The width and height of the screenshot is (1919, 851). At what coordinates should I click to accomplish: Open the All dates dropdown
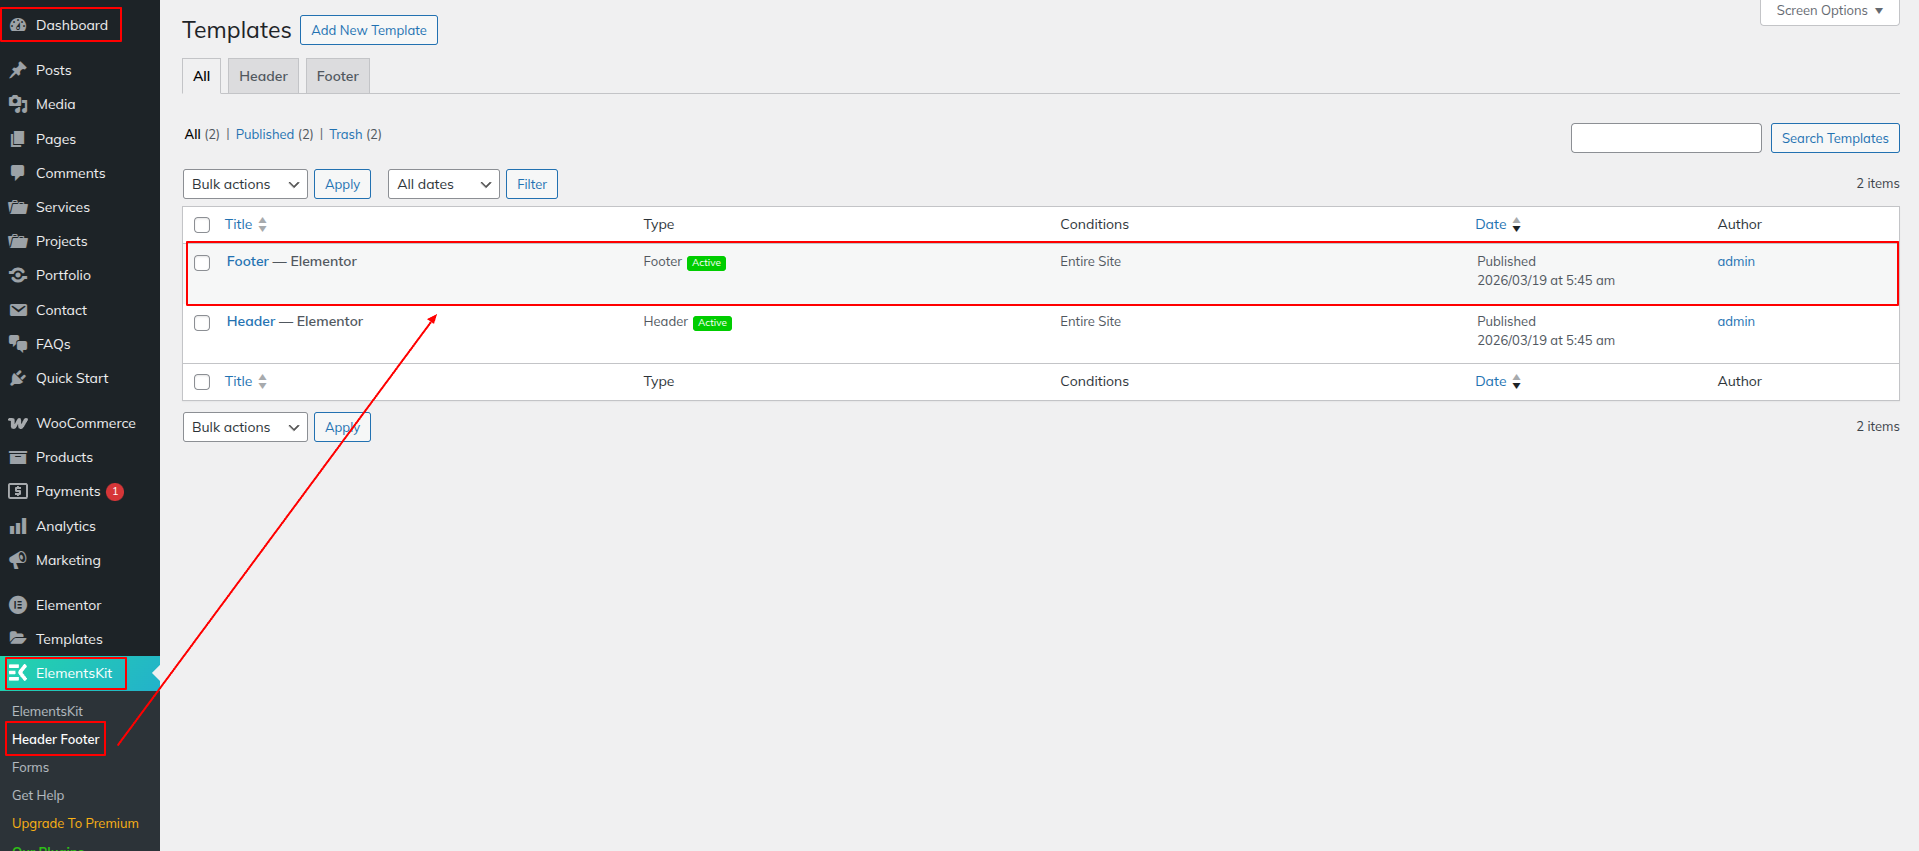click(443, 184)
